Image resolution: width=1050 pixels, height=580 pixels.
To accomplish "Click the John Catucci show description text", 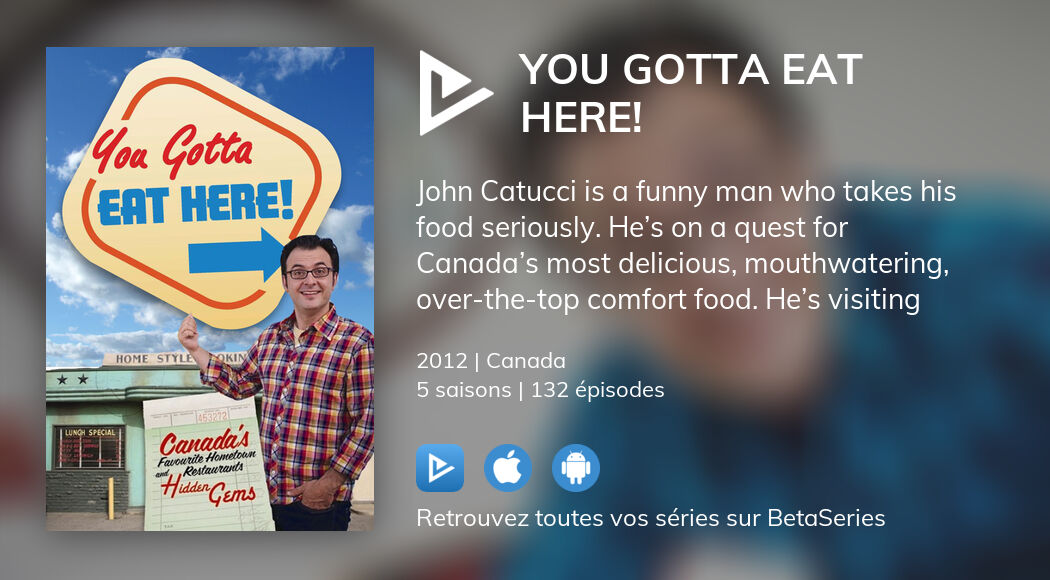I will [x=686, y=246].
